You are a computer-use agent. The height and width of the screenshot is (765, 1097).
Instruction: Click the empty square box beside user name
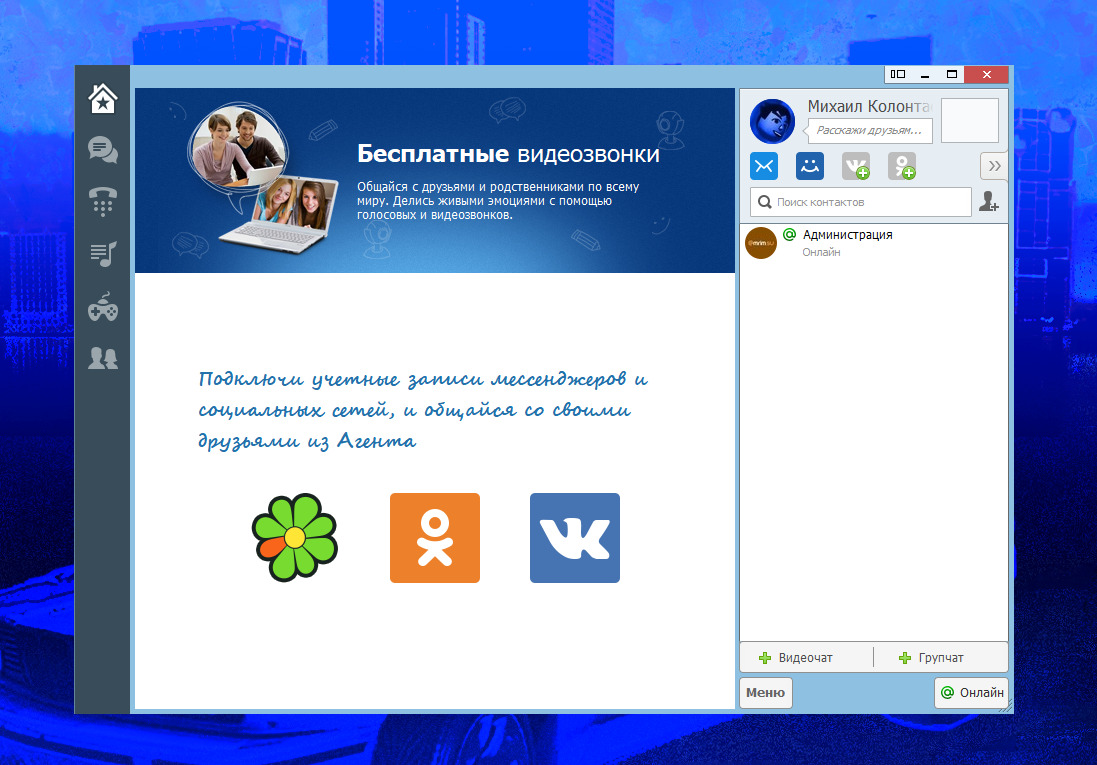(970, 120)
